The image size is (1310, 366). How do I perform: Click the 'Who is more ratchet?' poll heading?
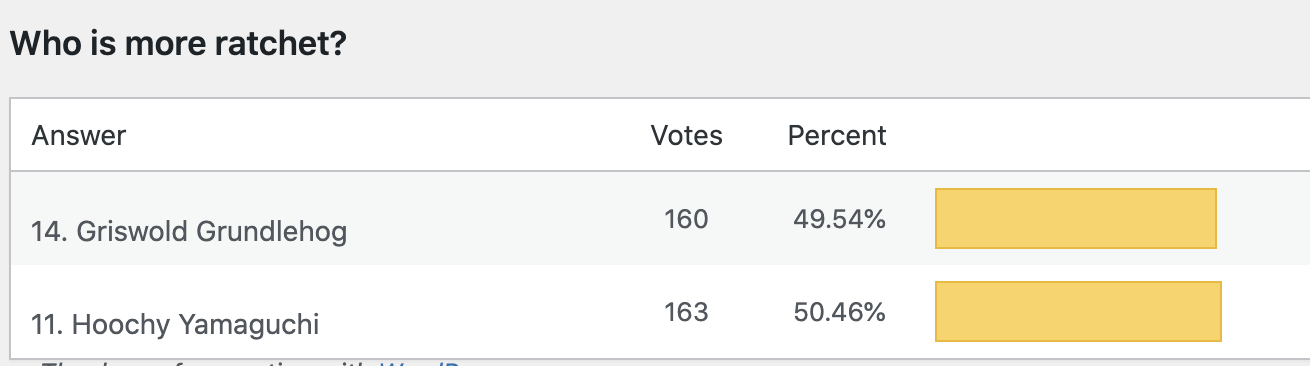[x=178, y=44]
